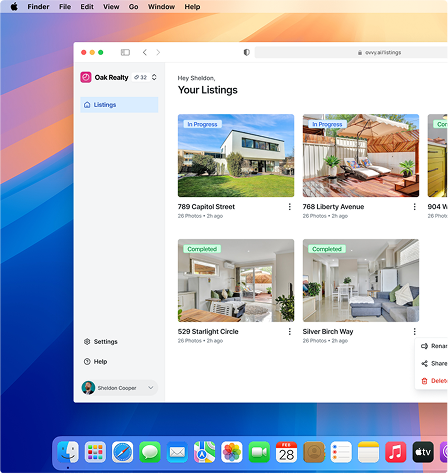Open Notes from the dock
Viewport: 448px width, 474px height.
(x=368, y=452)
